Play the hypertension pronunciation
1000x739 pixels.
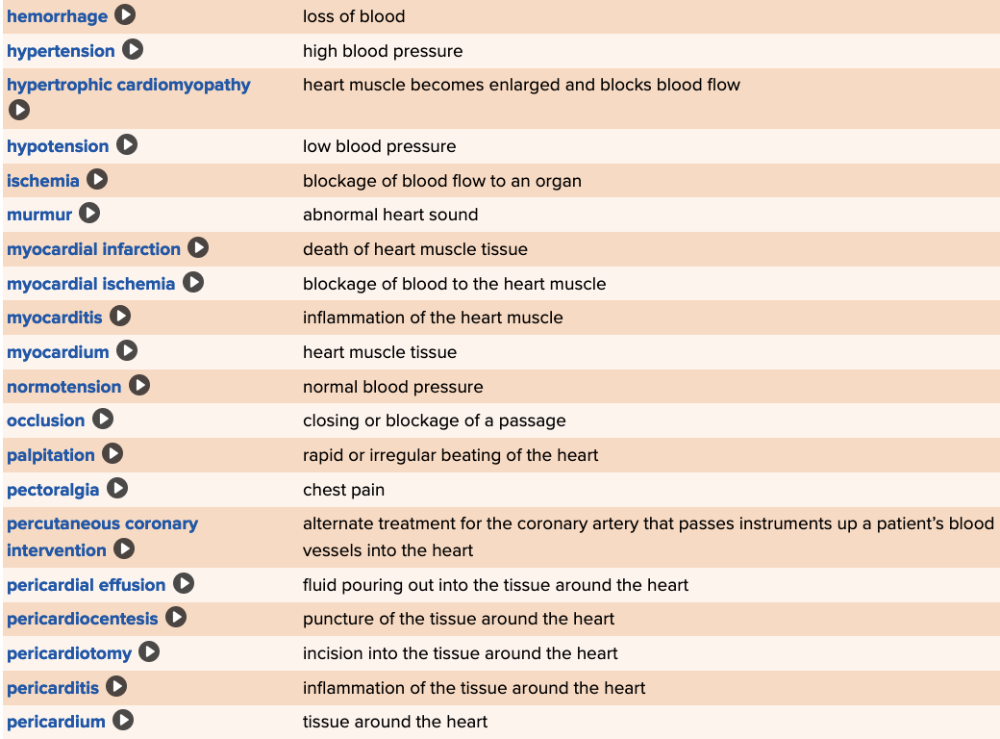pyautogui.click(x=132, y=49)
